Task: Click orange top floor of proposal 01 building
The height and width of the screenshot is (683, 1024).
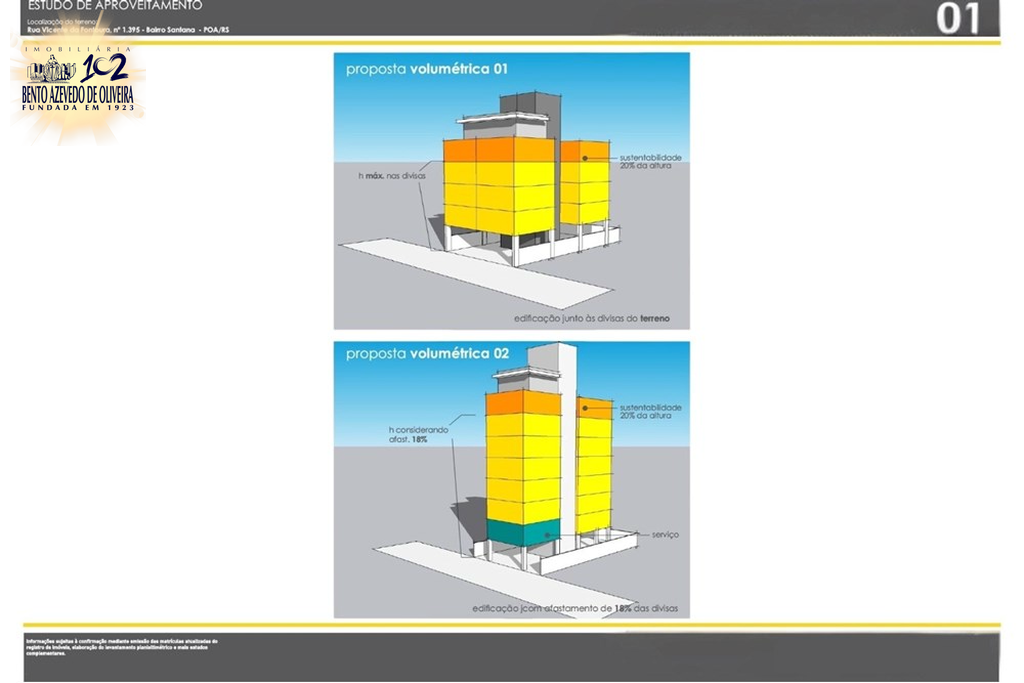Action: [x=498, y=150]
